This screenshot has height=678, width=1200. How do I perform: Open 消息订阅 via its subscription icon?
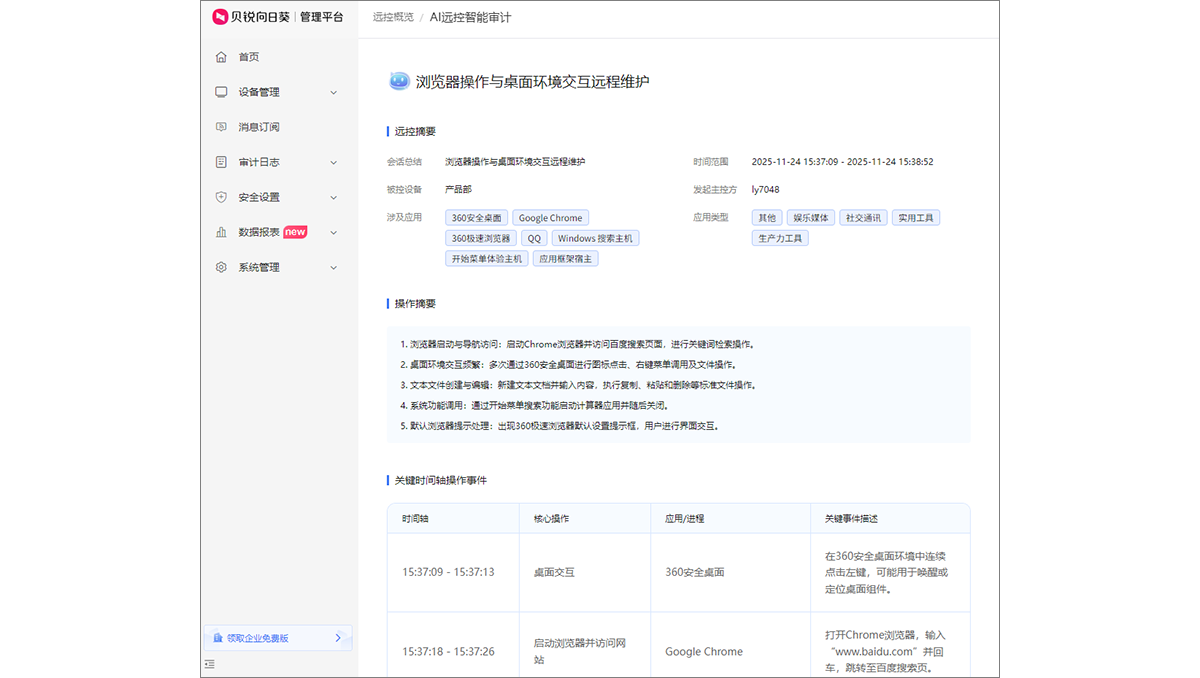click(220, 126)
